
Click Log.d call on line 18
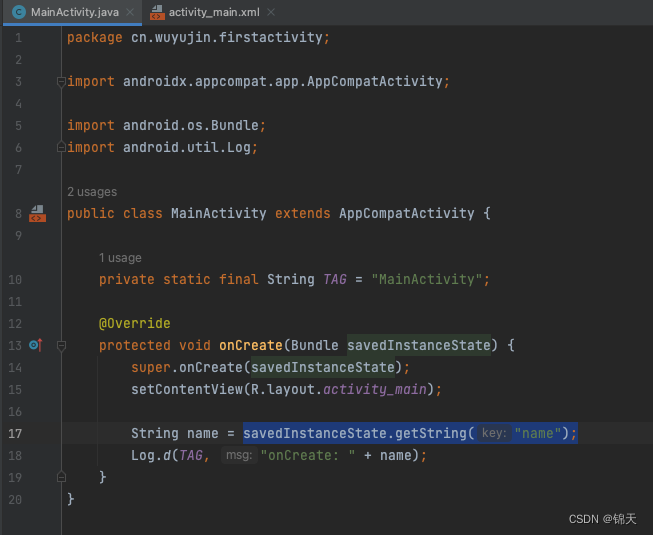click(151, 455)
